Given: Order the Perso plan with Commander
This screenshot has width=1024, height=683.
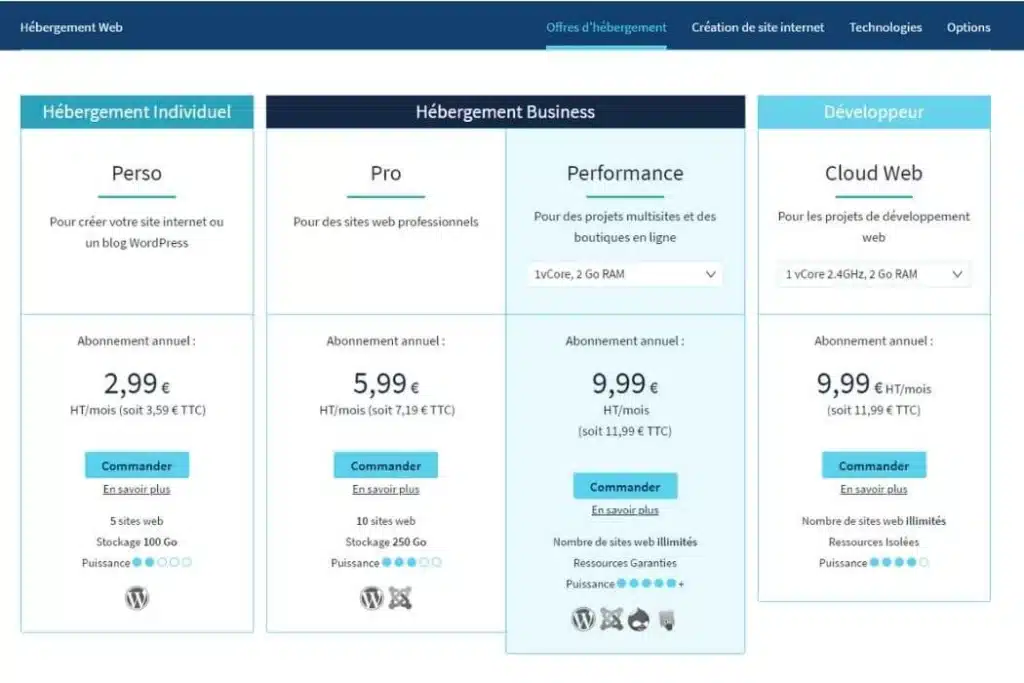Looking at the screenshot, I should 136,466.
